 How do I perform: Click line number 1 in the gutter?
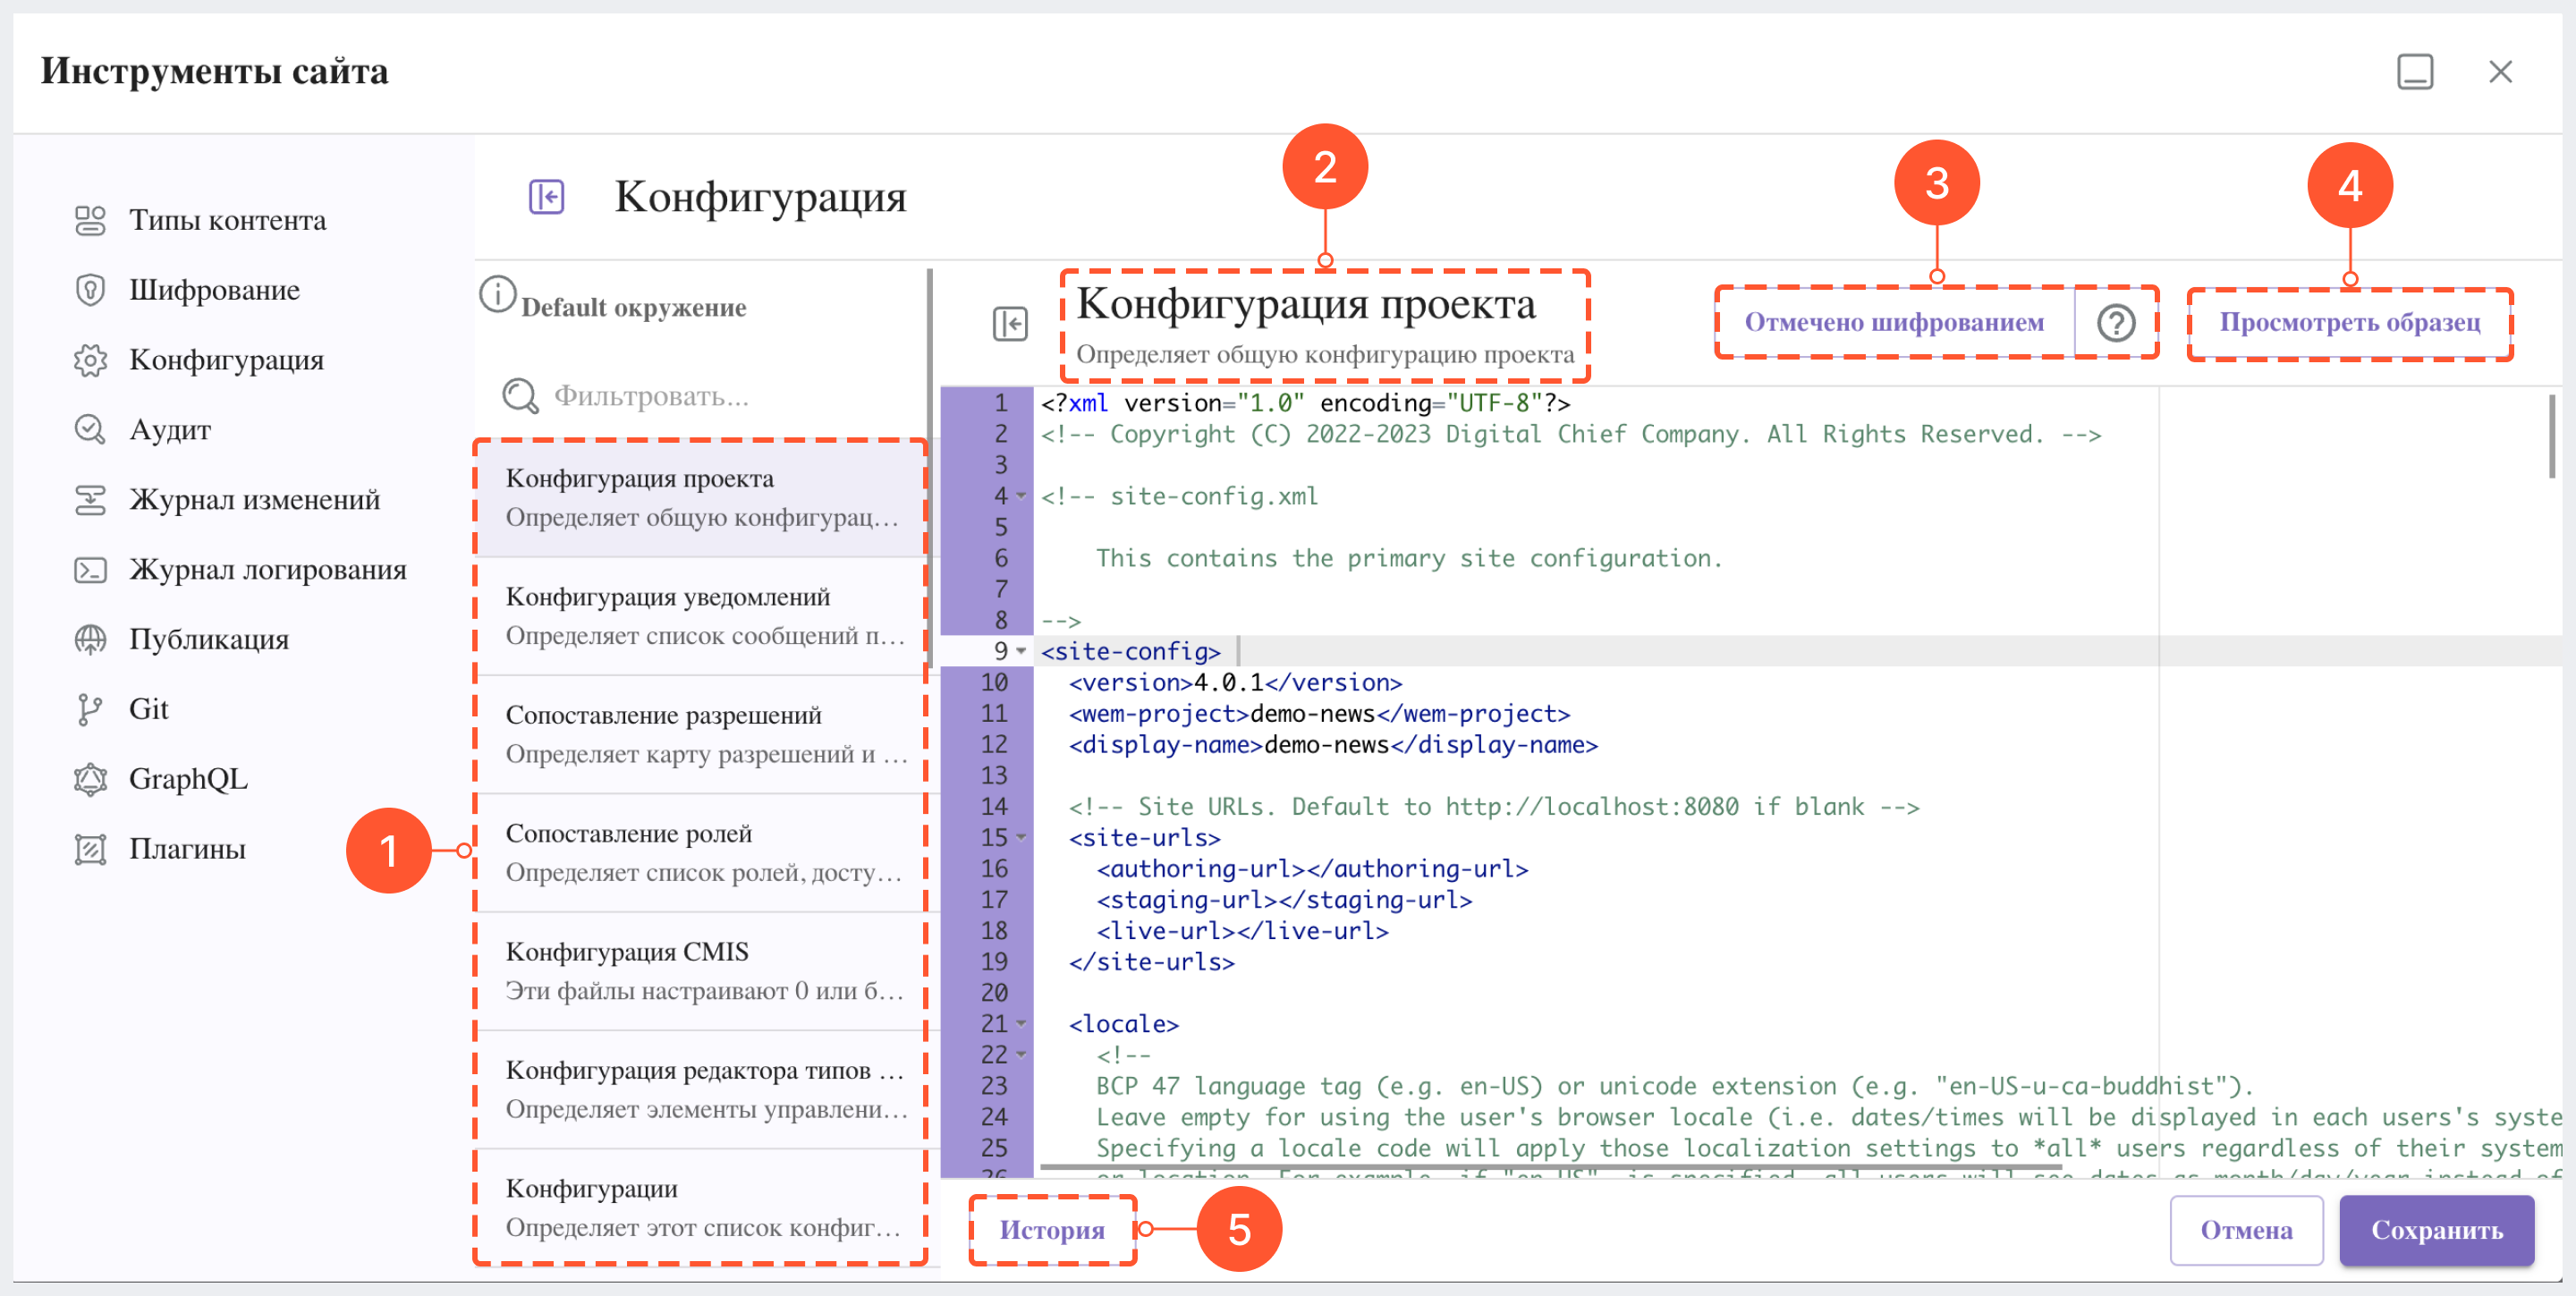(1000, 403)
